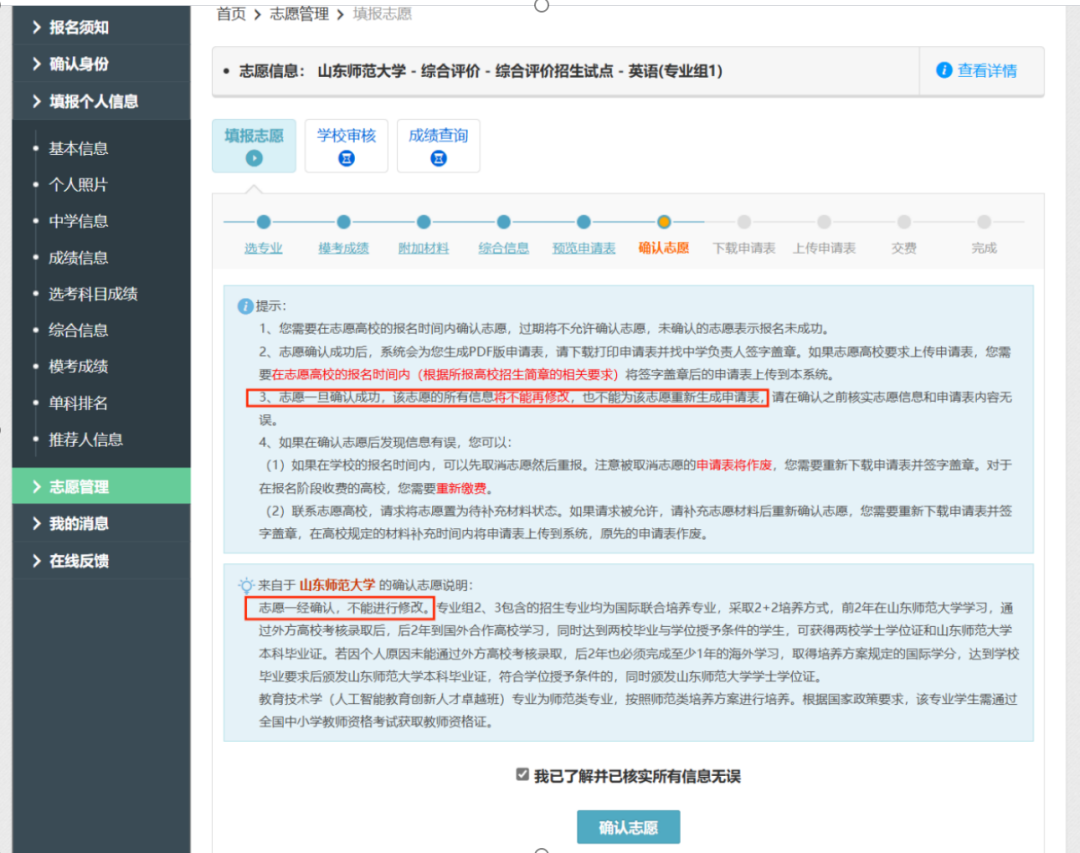Image resolution: width=1080 pixels, height=853 pixels.
Task: Open 志愿管理 in the sidebar
Action: coord(80,487)
